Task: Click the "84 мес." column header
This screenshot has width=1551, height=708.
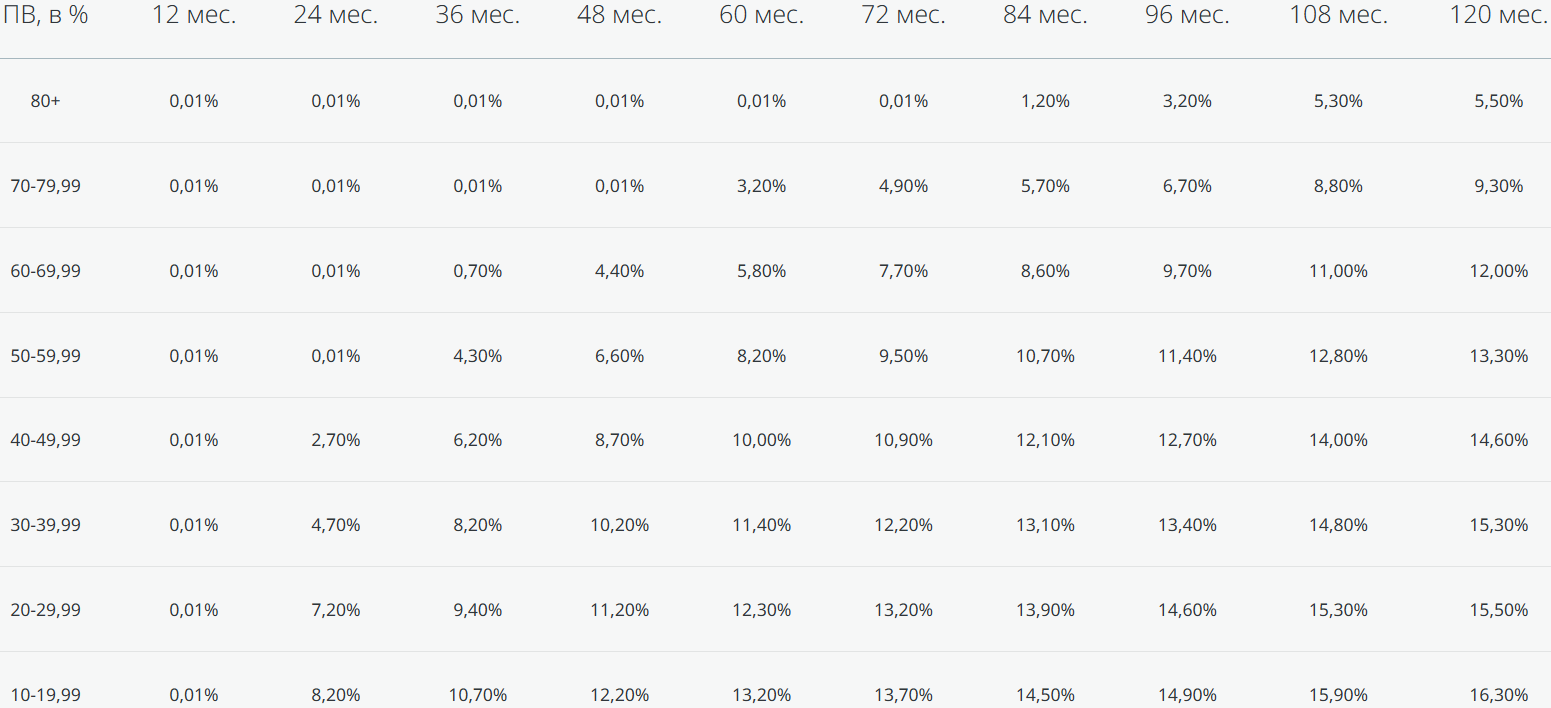Action: [1045, 15]
